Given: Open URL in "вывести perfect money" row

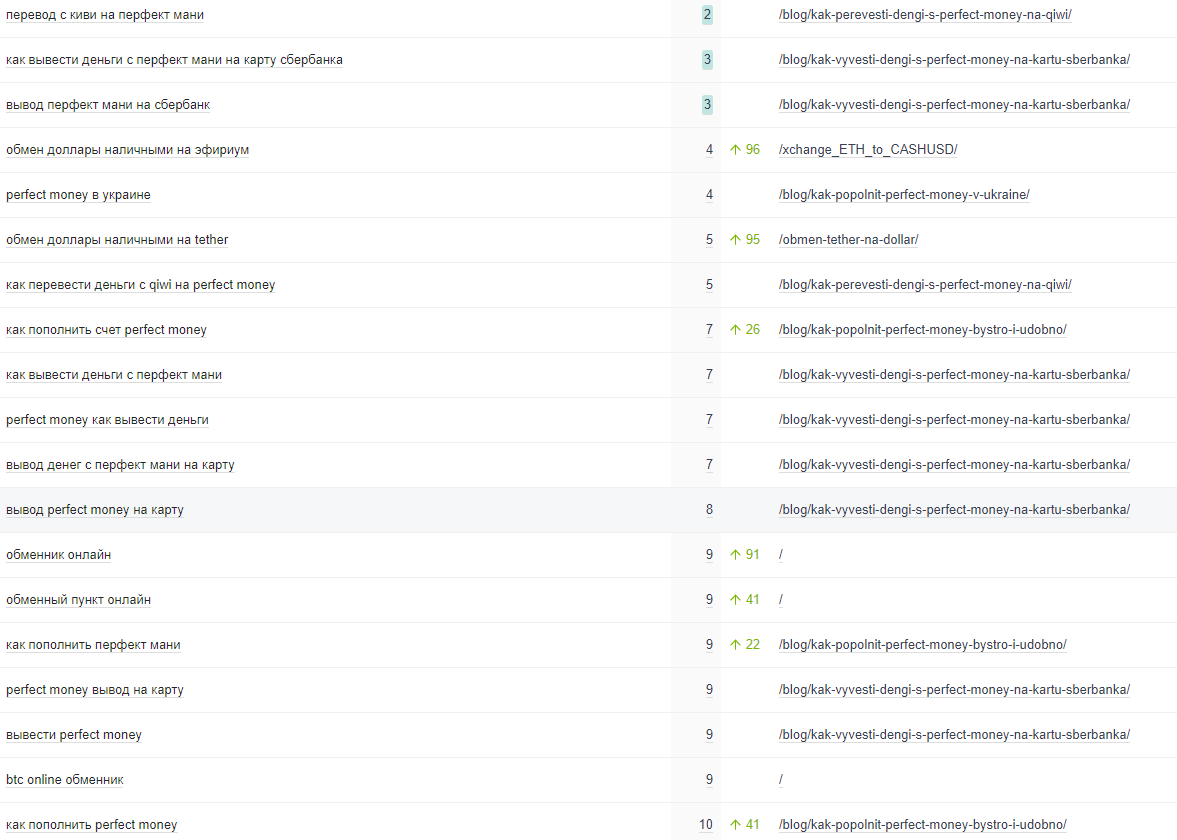Looking at the screenshot, I should (x=954, y=736).
